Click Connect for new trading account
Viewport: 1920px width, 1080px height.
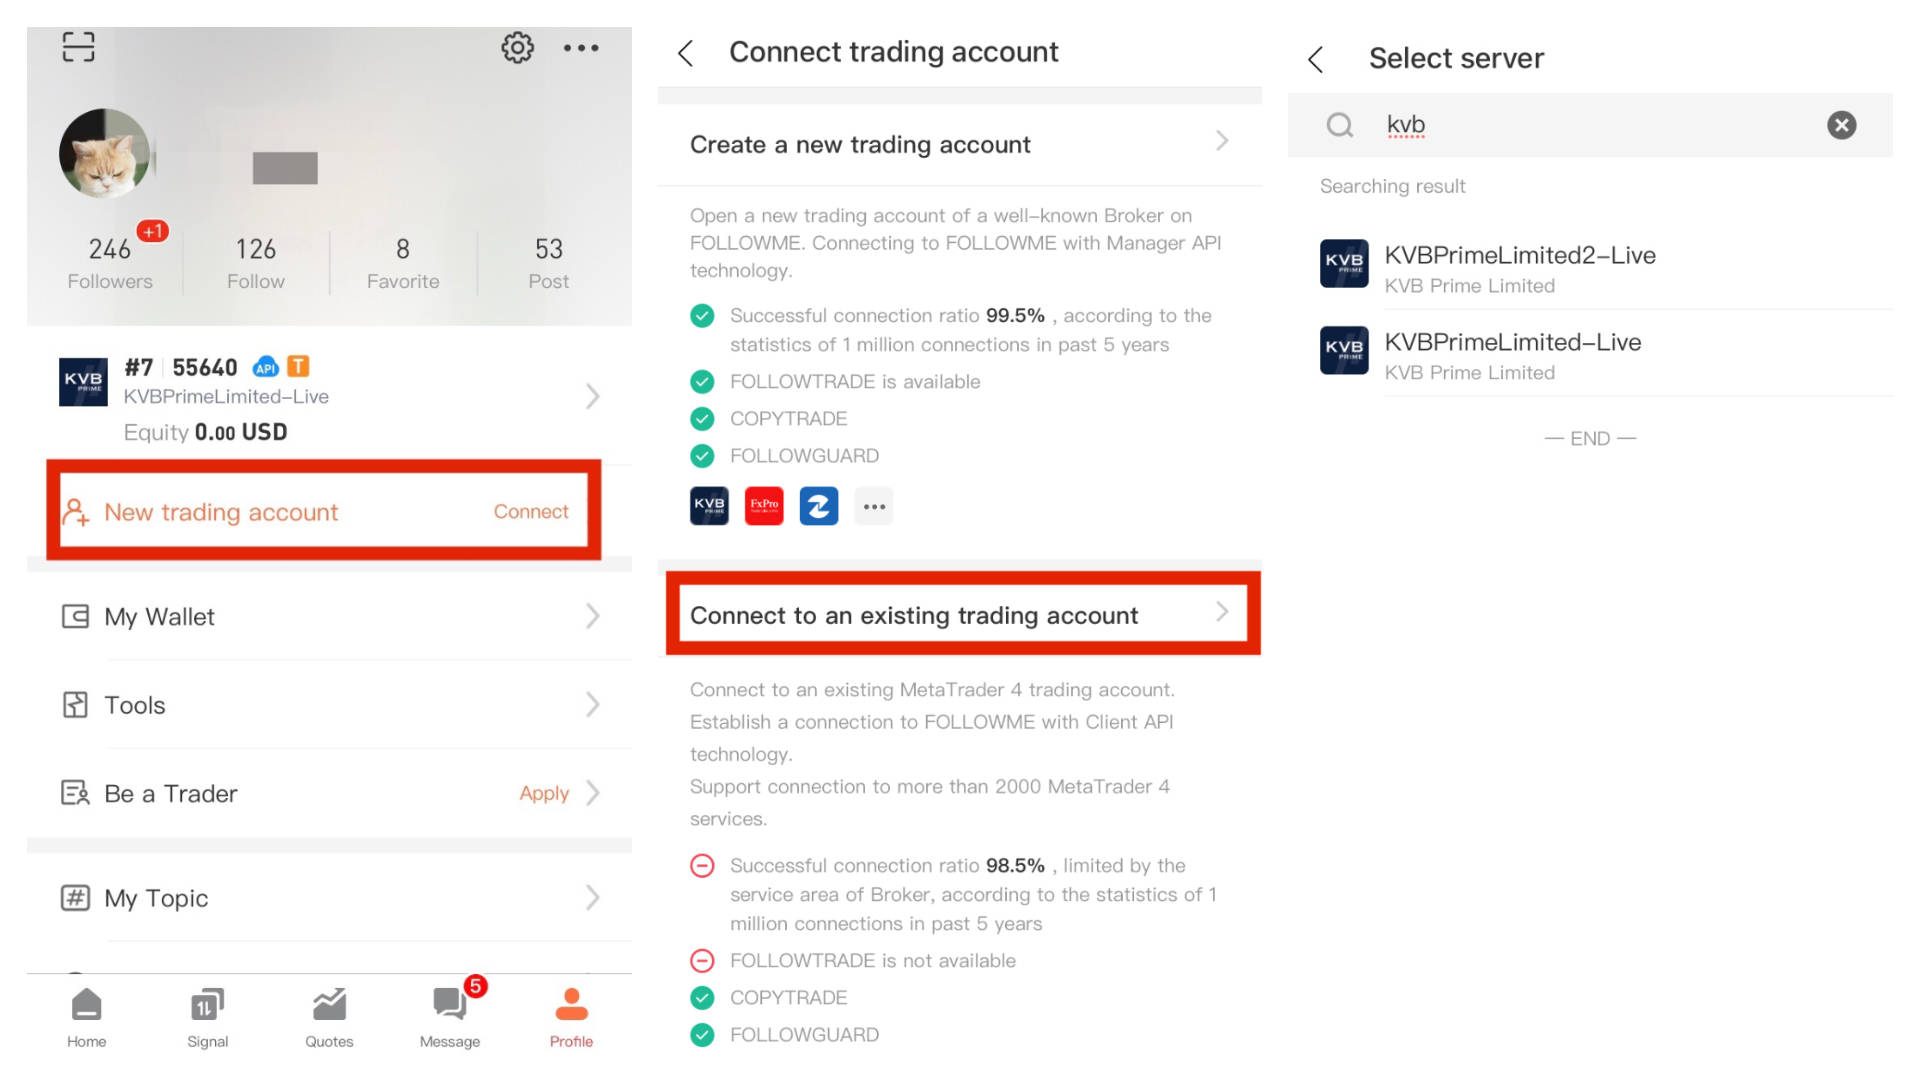tap(530, 512)
